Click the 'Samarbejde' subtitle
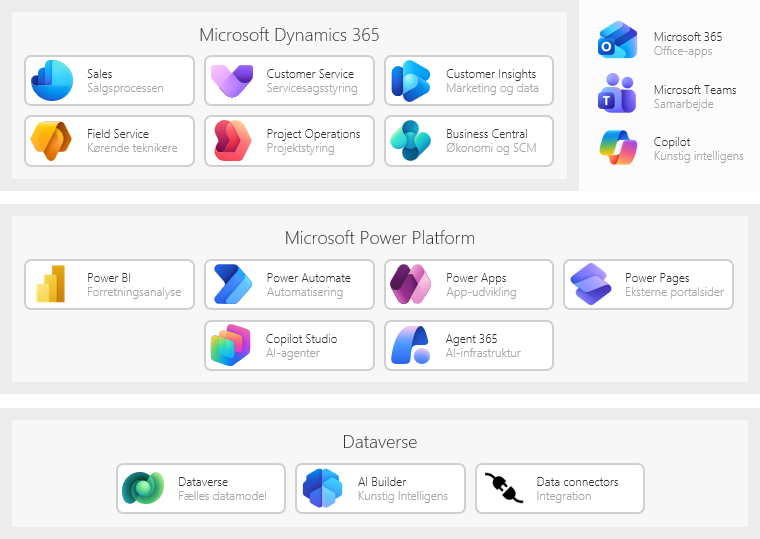 tap(683, 104)
